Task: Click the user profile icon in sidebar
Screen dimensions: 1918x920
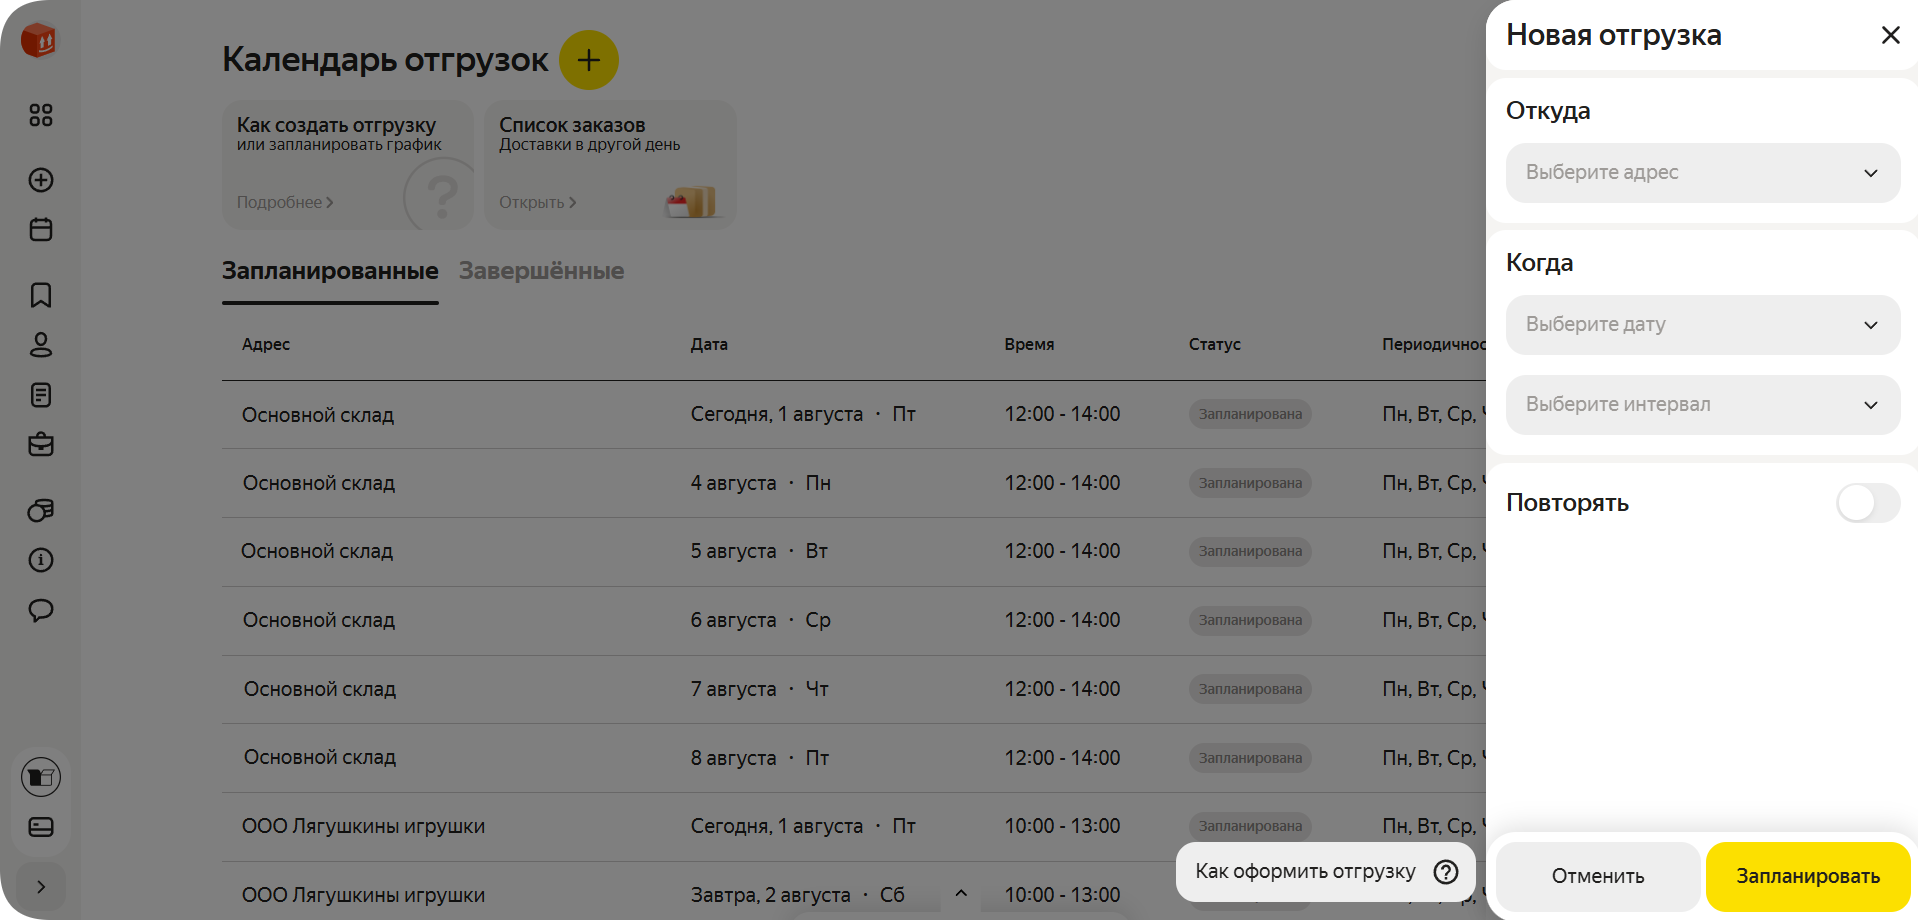Action: click(41, 345)
